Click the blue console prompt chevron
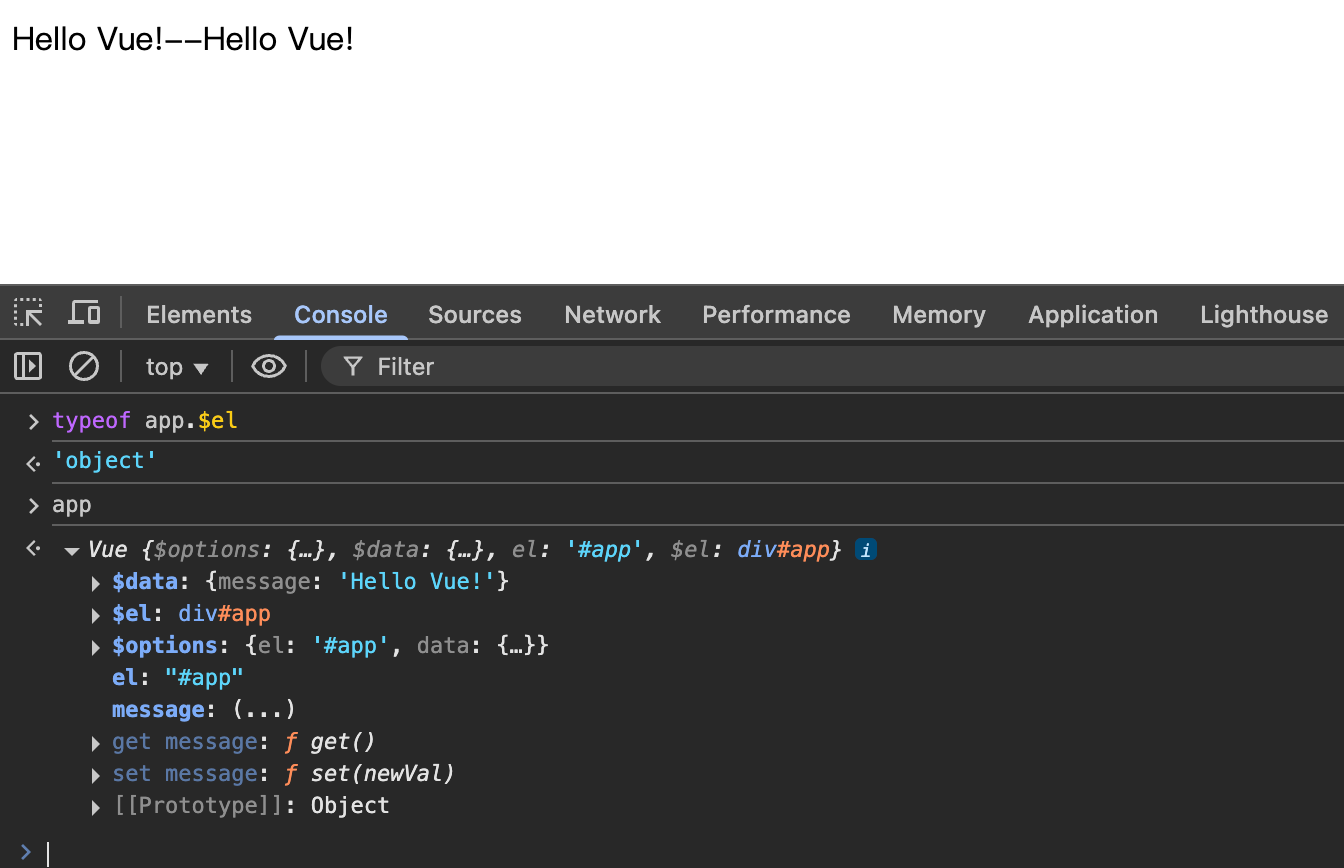The height and width of the screenshot is (868, 1344). click(26, 853)
